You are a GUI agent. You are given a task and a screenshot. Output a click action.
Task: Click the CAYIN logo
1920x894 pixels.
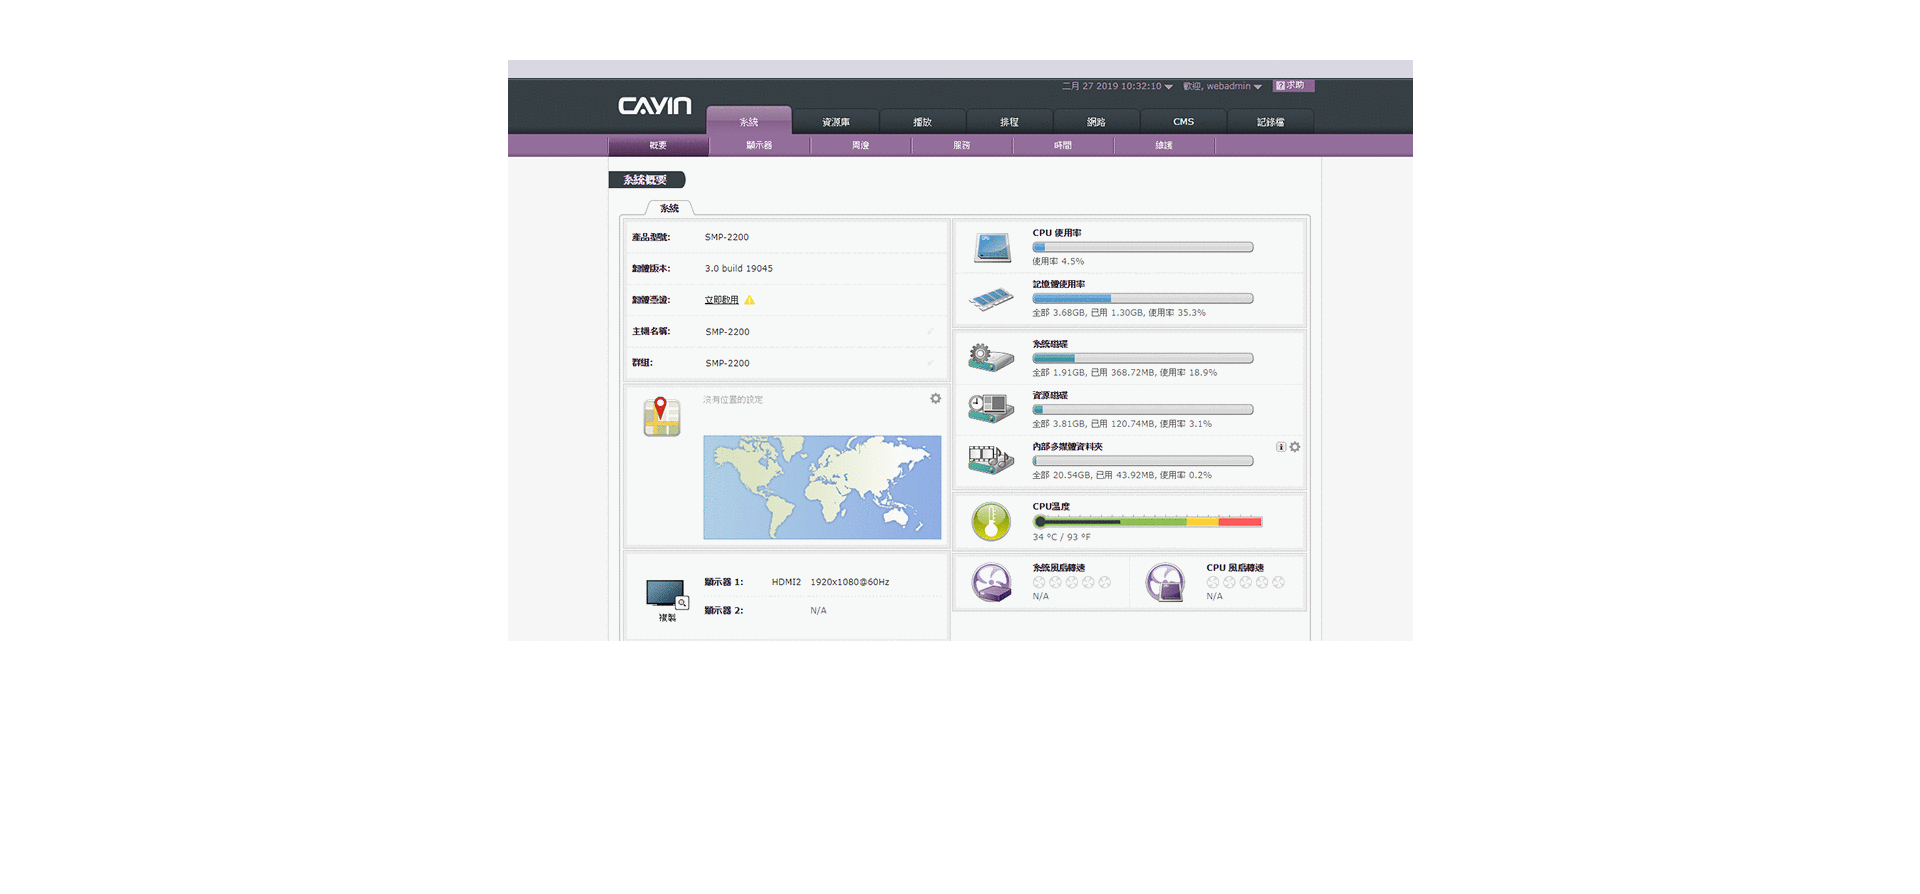(655, 106)
